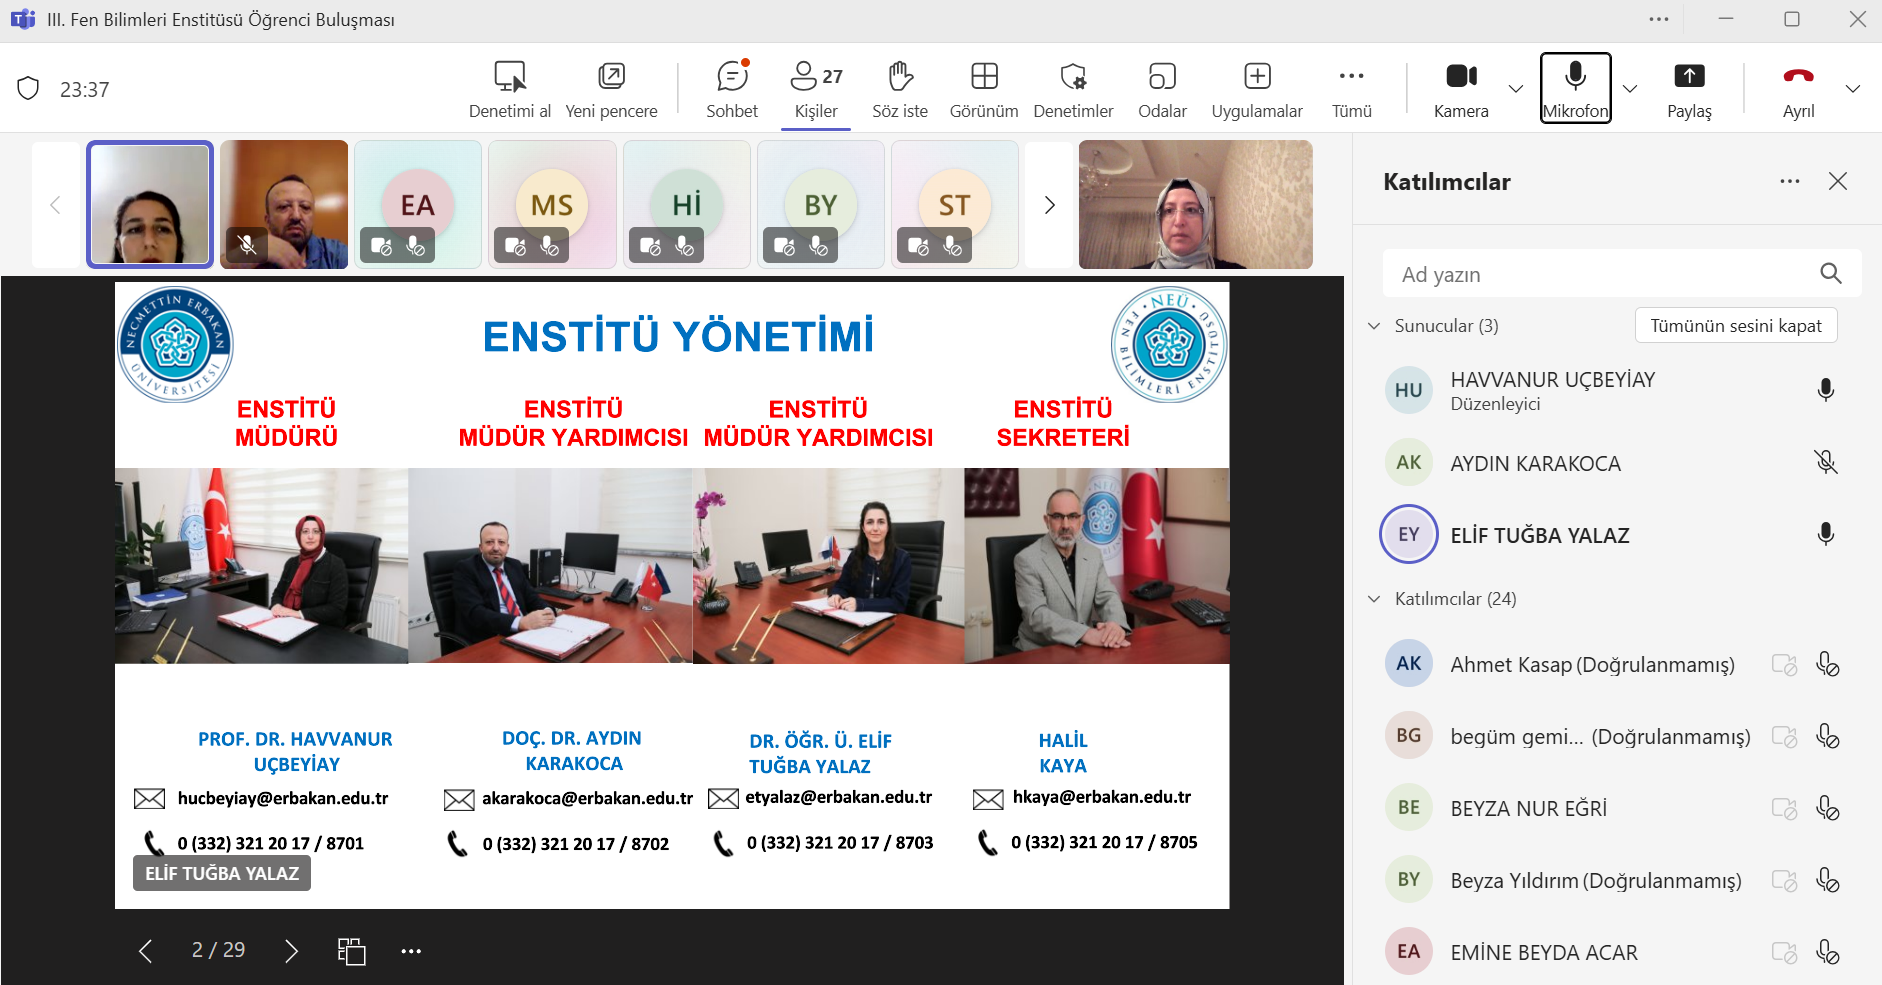
Task: Open the Sohbet chat icon
Action: [x=732, y=88]
